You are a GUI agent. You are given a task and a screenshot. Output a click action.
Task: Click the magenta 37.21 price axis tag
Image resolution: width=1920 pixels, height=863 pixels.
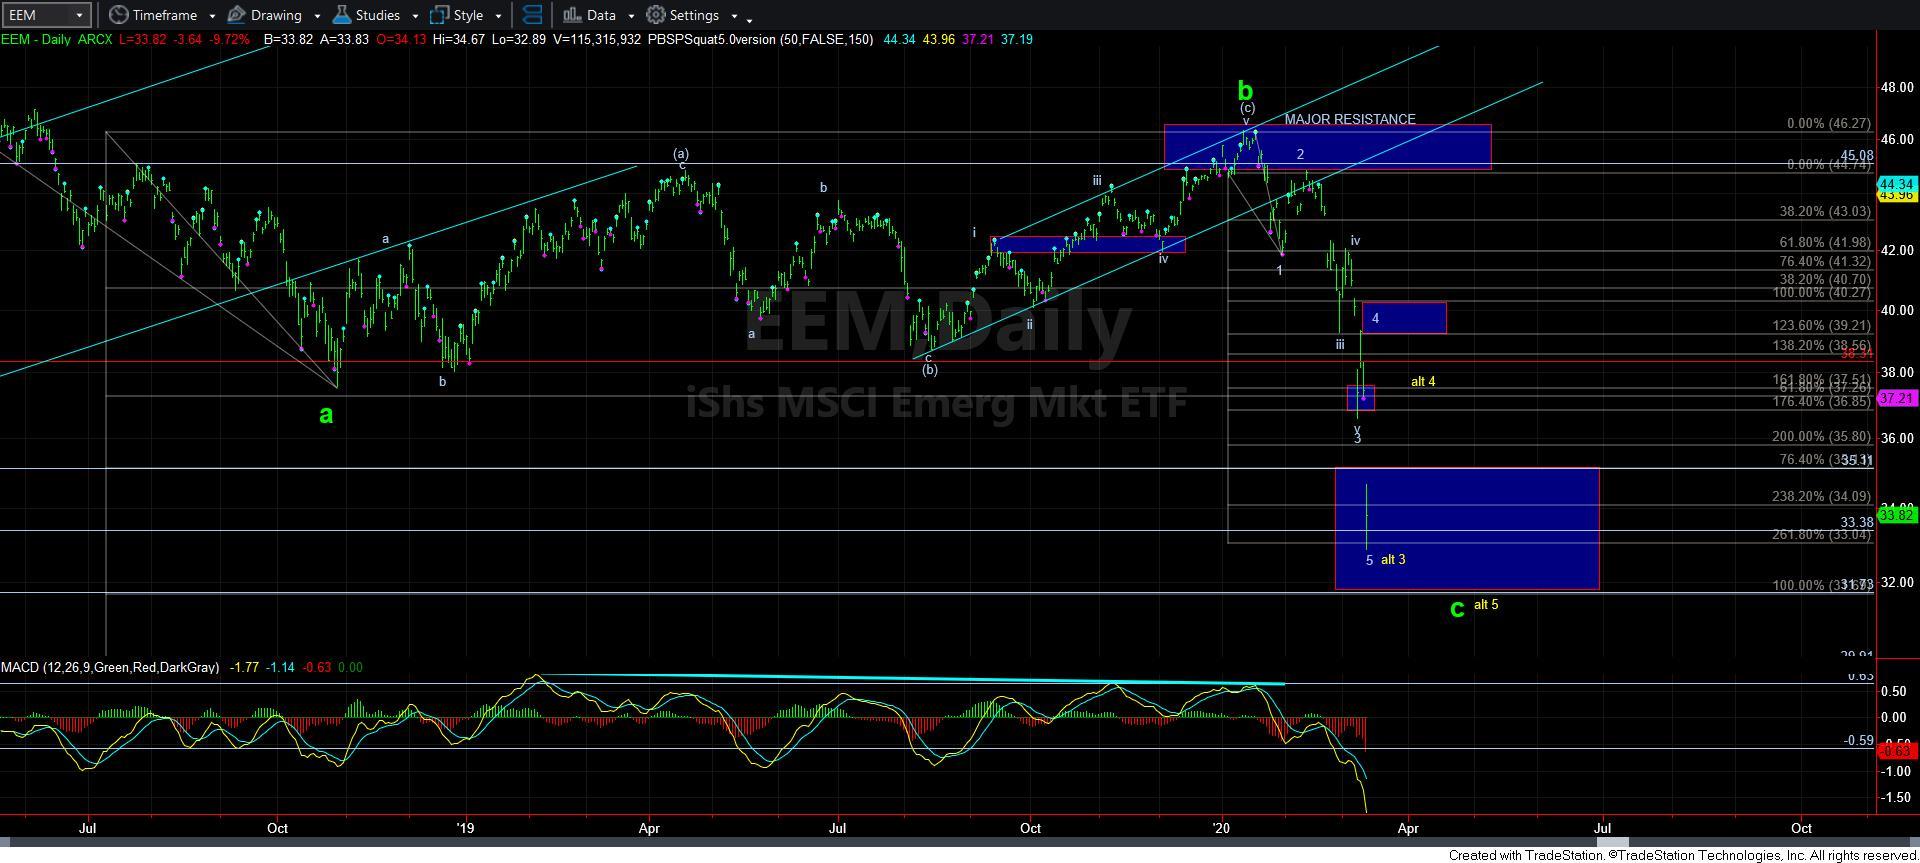(1897, 398)
